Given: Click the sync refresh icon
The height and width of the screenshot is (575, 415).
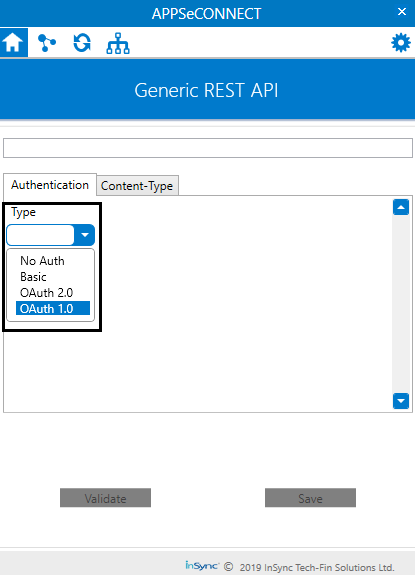Looking at the screenshot, I should [x=82, y=43].
